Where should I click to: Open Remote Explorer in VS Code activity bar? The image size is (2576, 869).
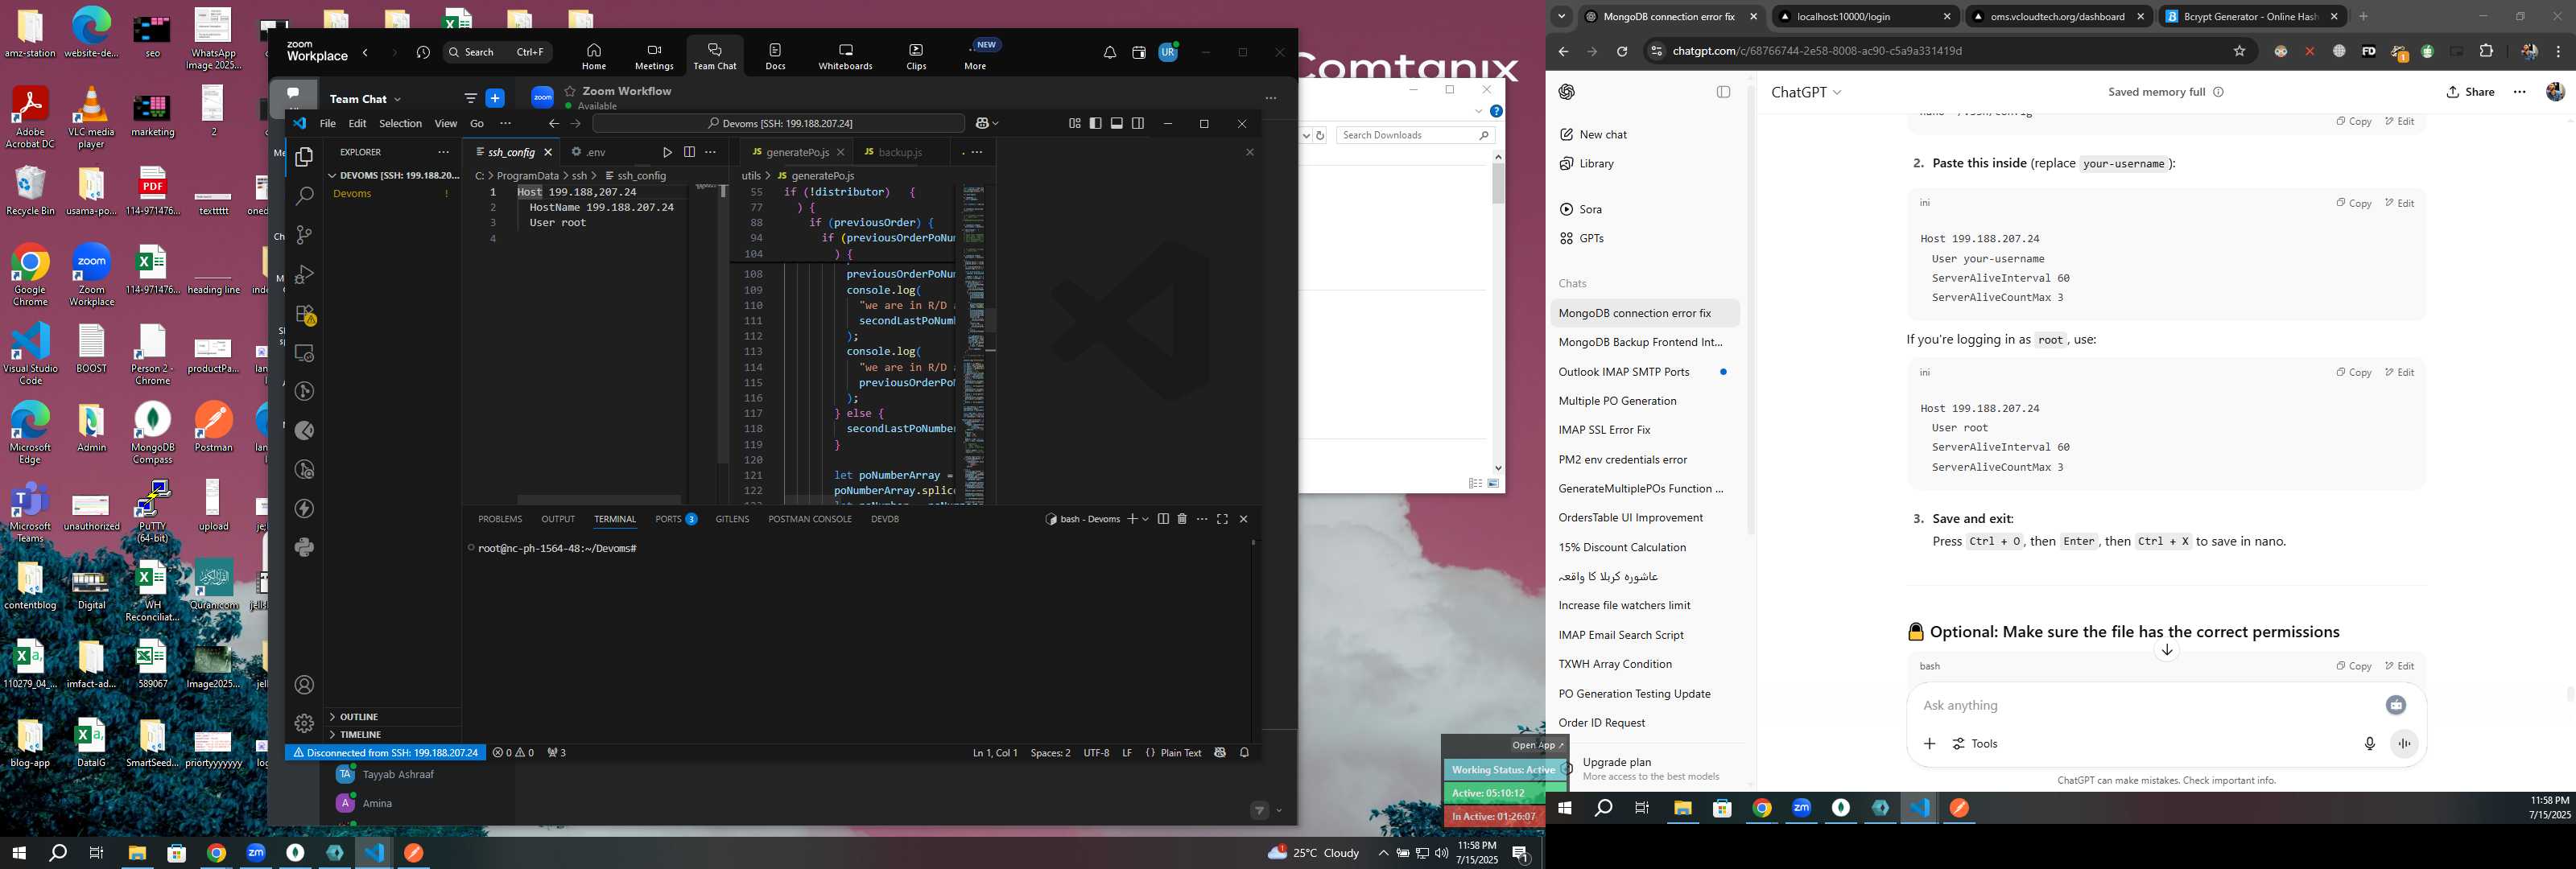click(305, 353)
